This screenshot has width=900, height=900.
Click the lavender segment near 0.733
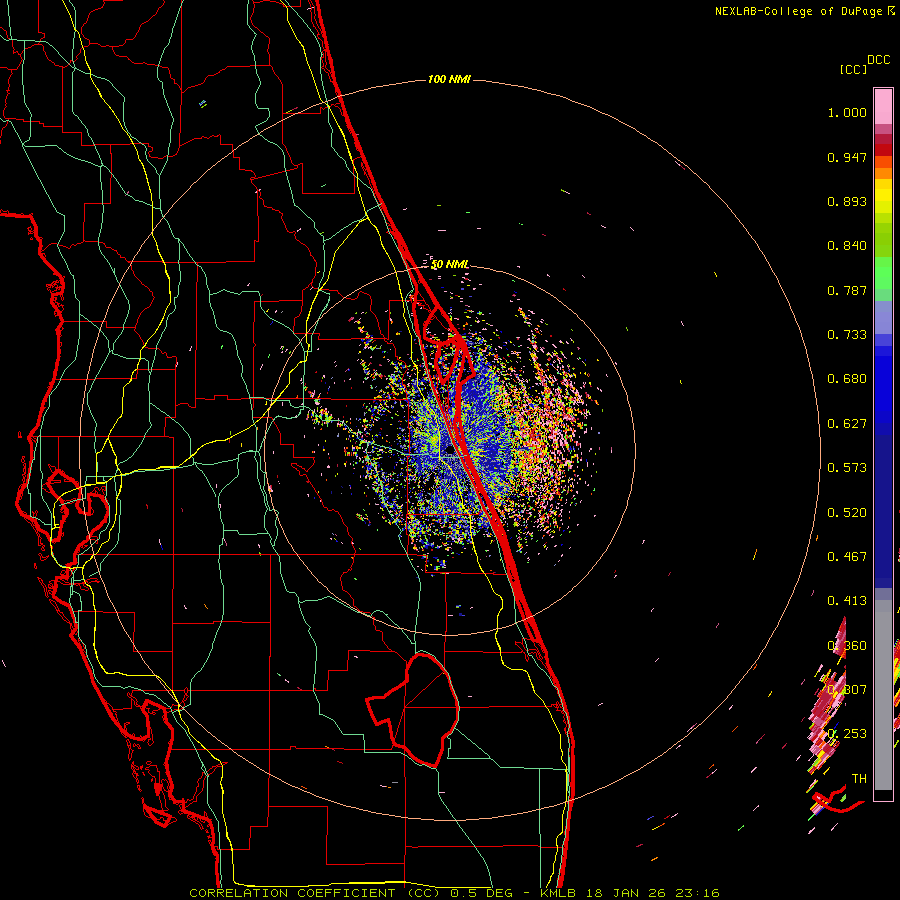(883, 317)
